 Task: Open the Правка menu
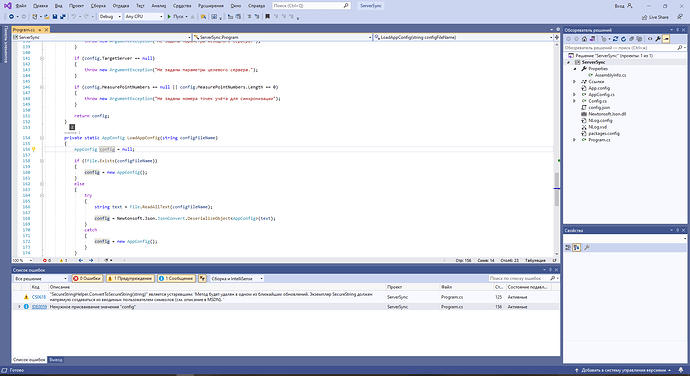tap(40, 6)
